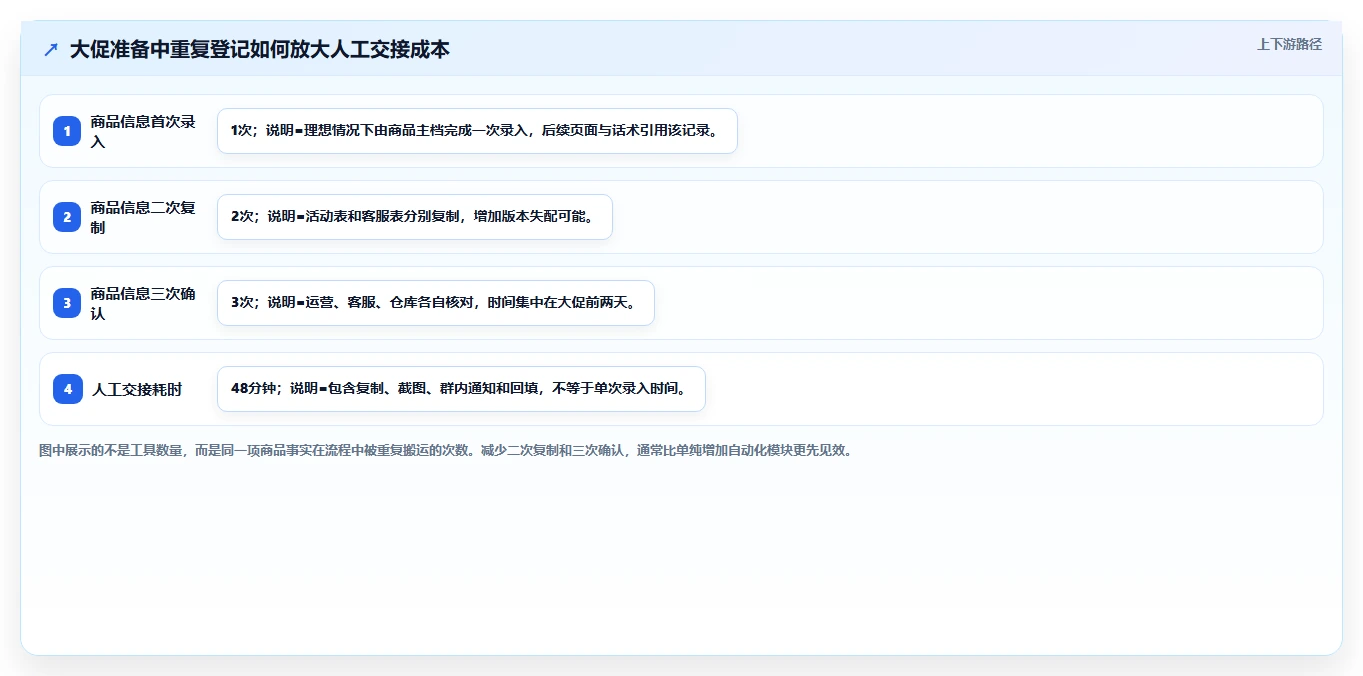Image resolution: width=1363 pixels, height=676 pixels.
Task: Click the step 2 number badge
Action: 68,217
